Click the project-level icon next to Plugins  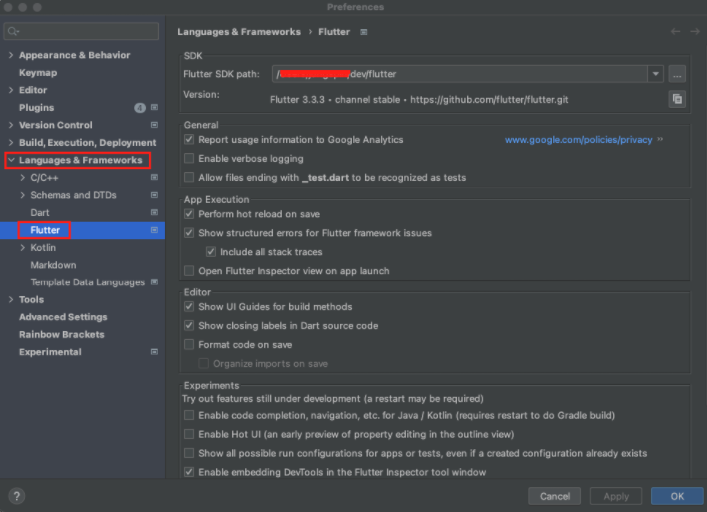pos(154,107)
